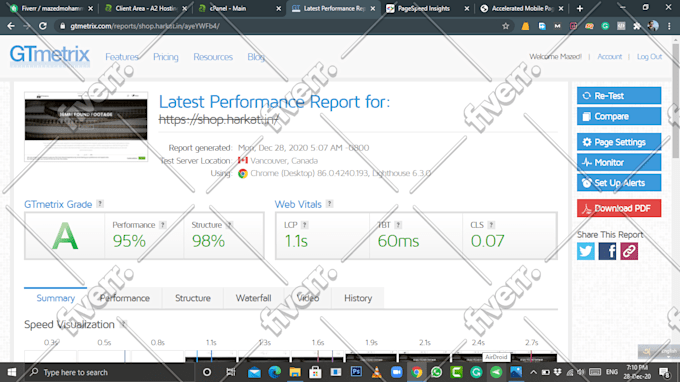Open a new browser tab
The height and width of the screenshot is (382, 680).
[580, 8]
